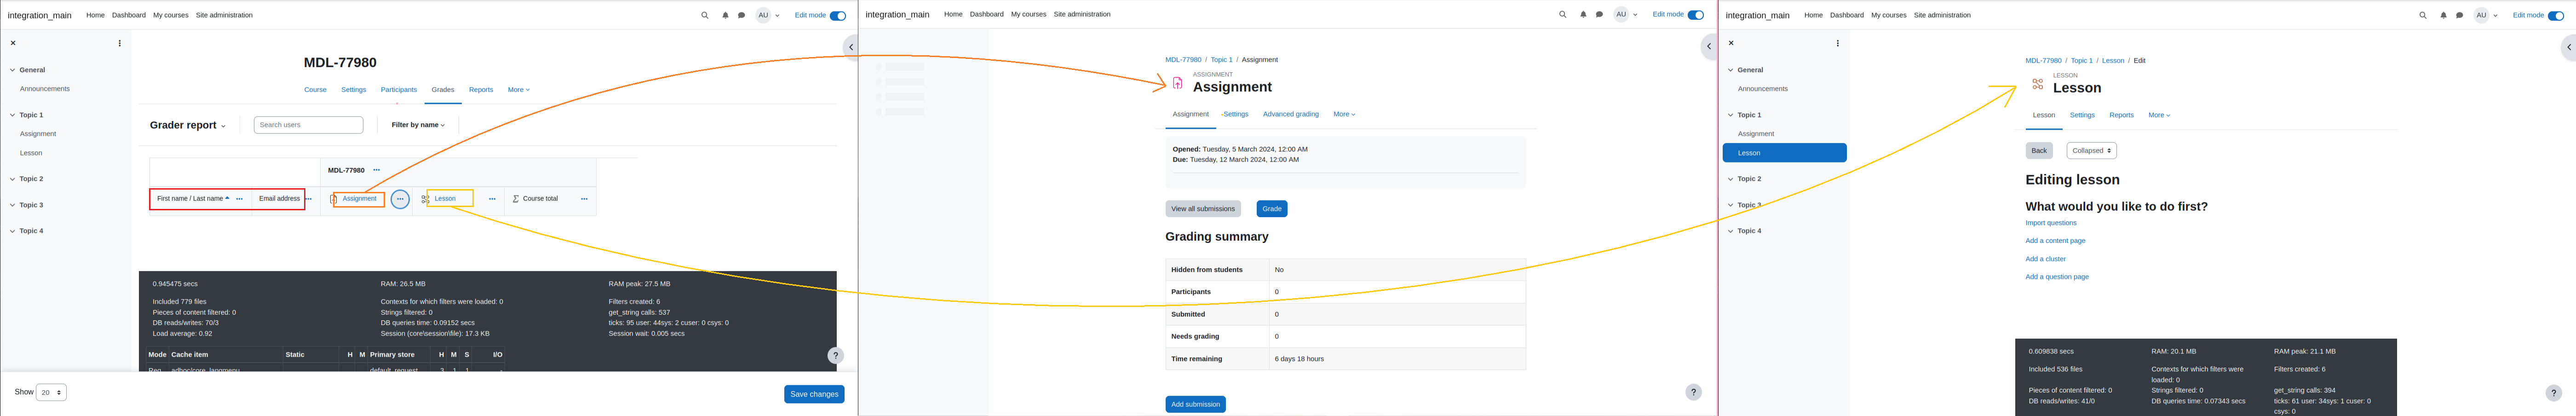The width and height of the screenshot is (2576, 416).
Task: Go to Site administration in left window
Action: (x=224, y=15)
